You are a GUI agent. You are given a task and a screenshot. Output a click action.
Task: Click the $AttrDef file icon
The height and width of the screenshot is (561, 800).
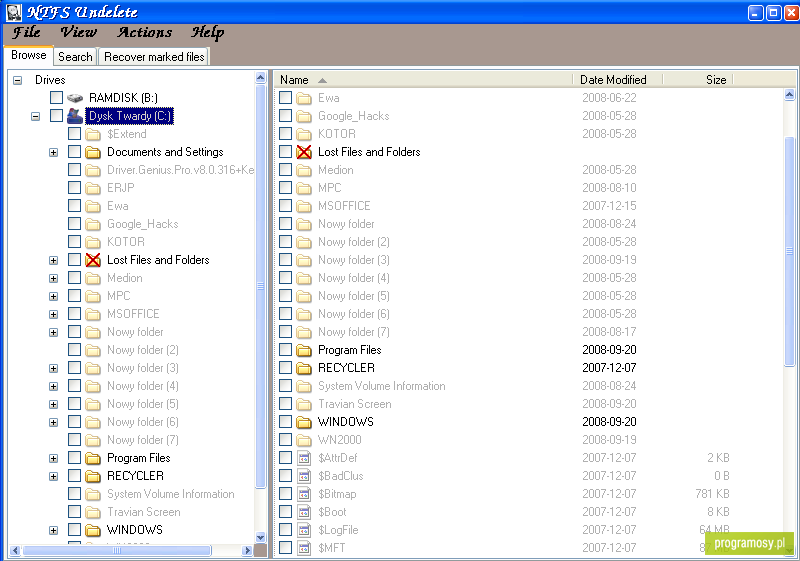click(x=304, y=458)
